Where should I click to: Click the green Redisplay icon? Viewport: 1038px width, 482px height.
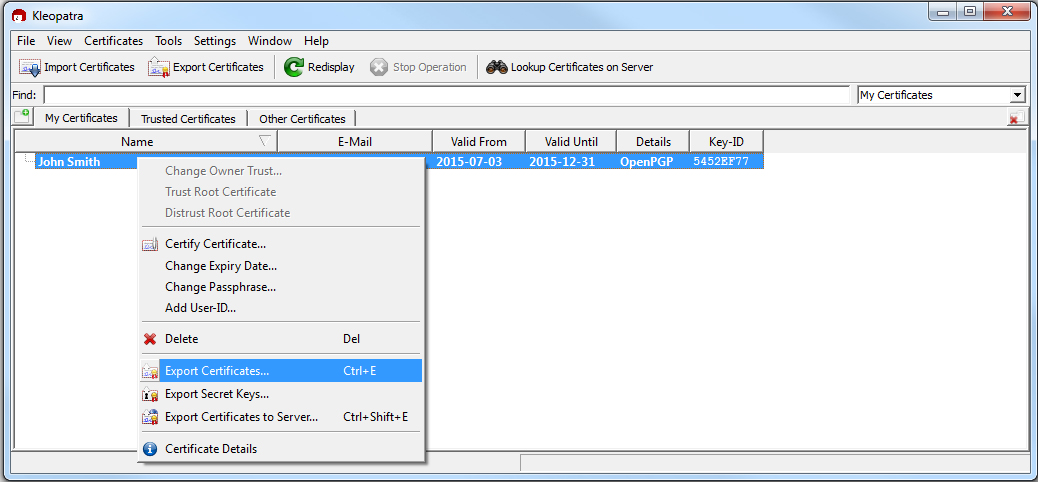(294, 67)
